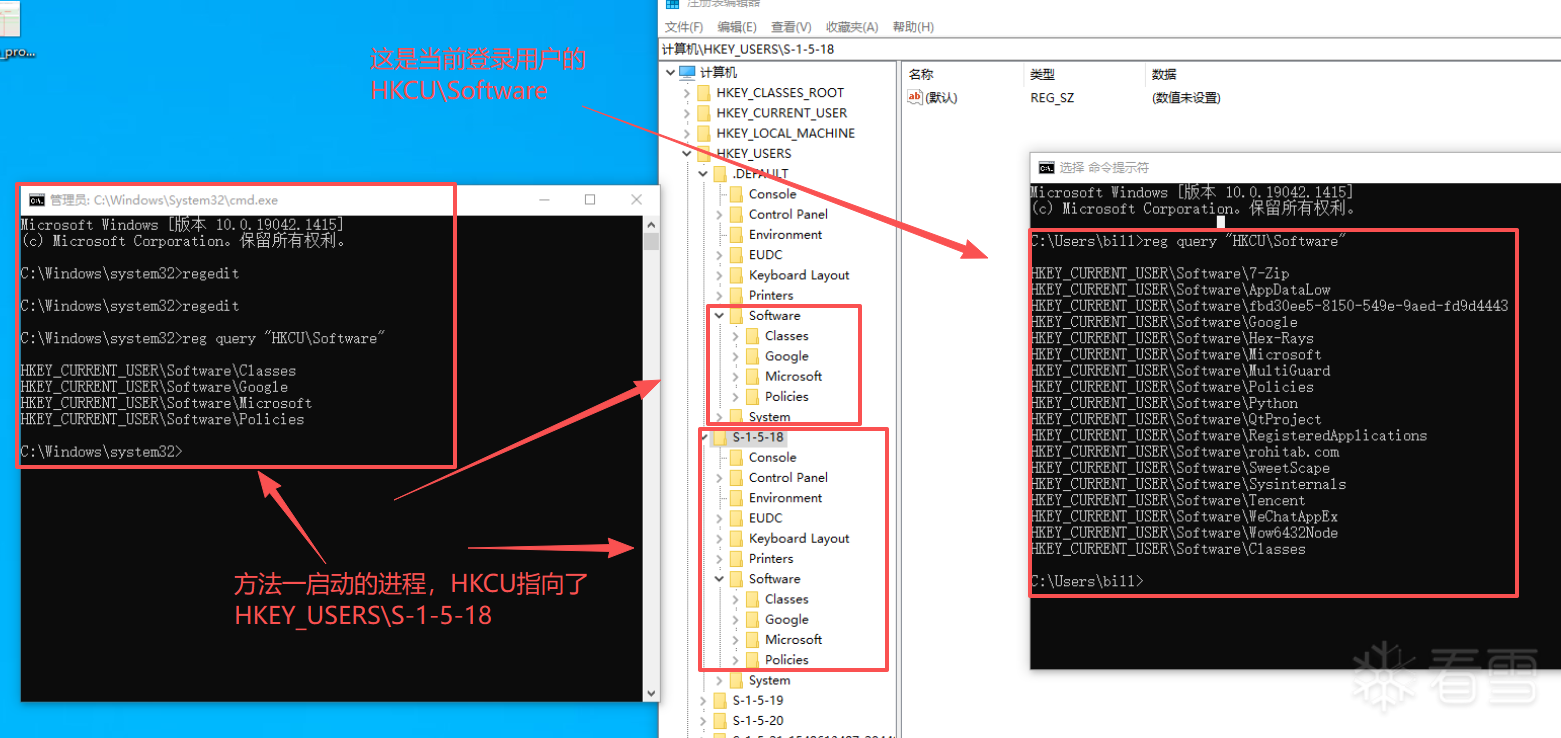This screenshot has width=1561, height=738.
Task: Click the Printers folder icon under .DEFAULT
Action: point(736,295)
